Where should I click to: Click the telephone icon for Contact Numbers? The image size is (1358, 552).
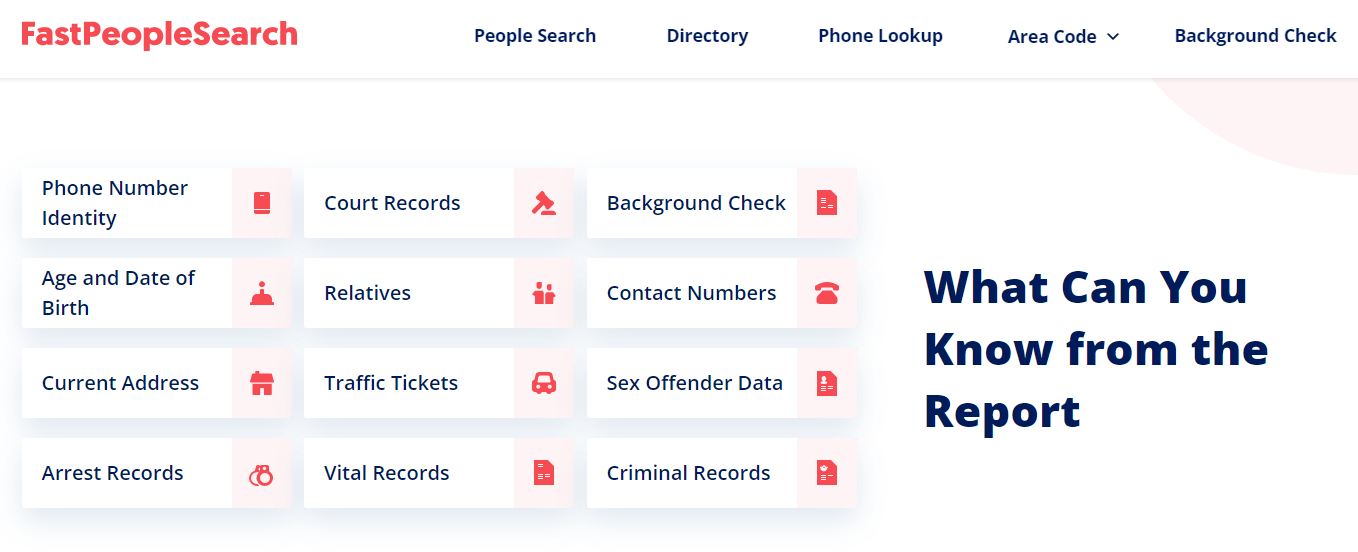(826, 293)
